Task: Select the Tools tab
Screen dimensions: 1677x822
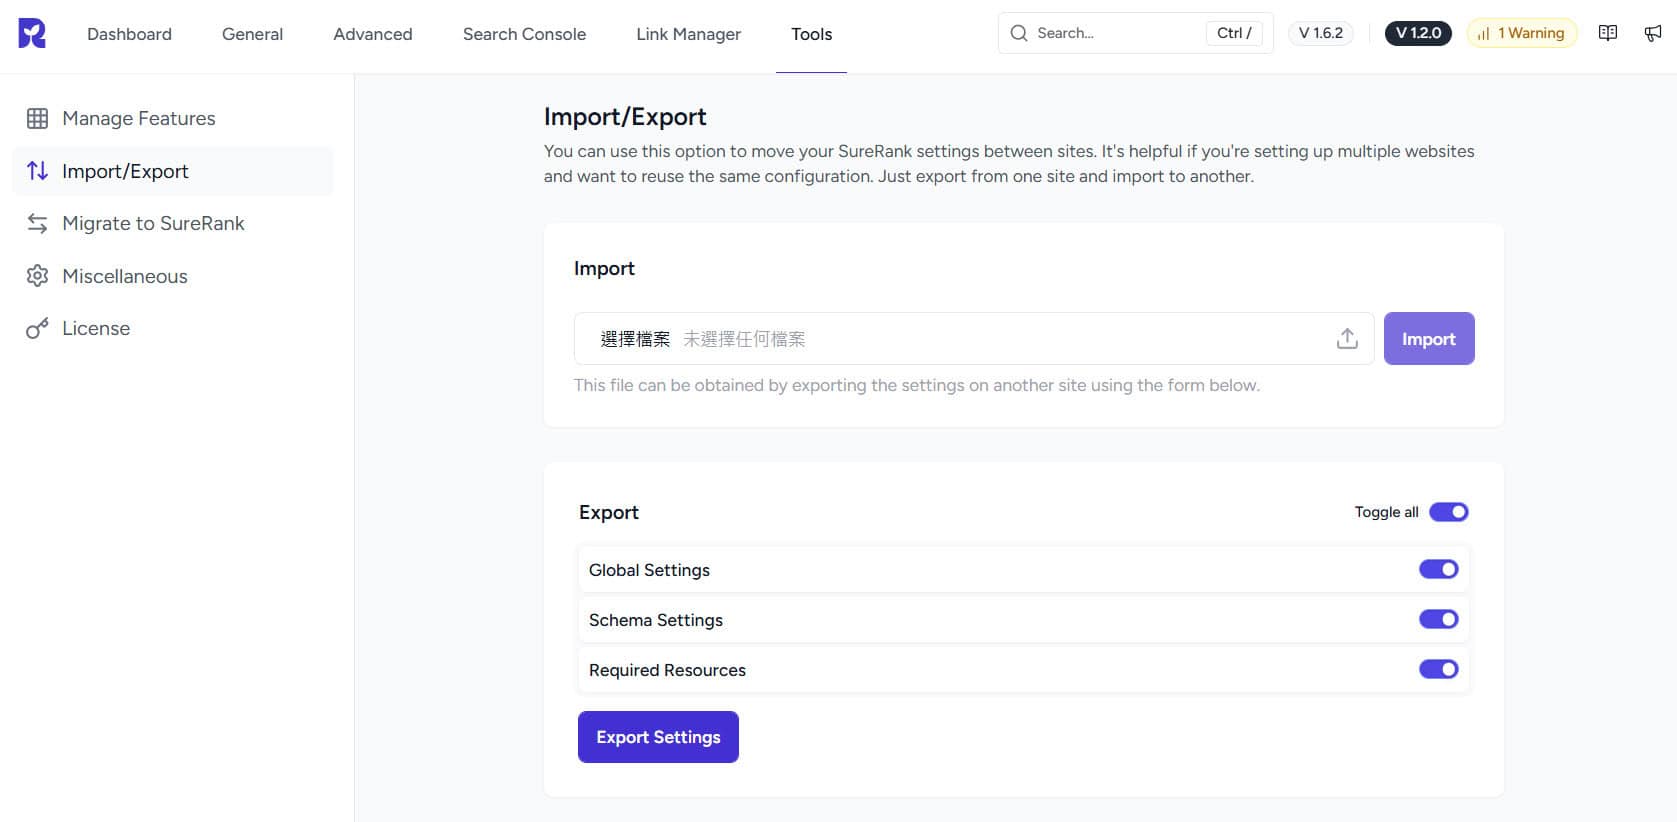Action: pyautogui.click(x=811, y=34)
